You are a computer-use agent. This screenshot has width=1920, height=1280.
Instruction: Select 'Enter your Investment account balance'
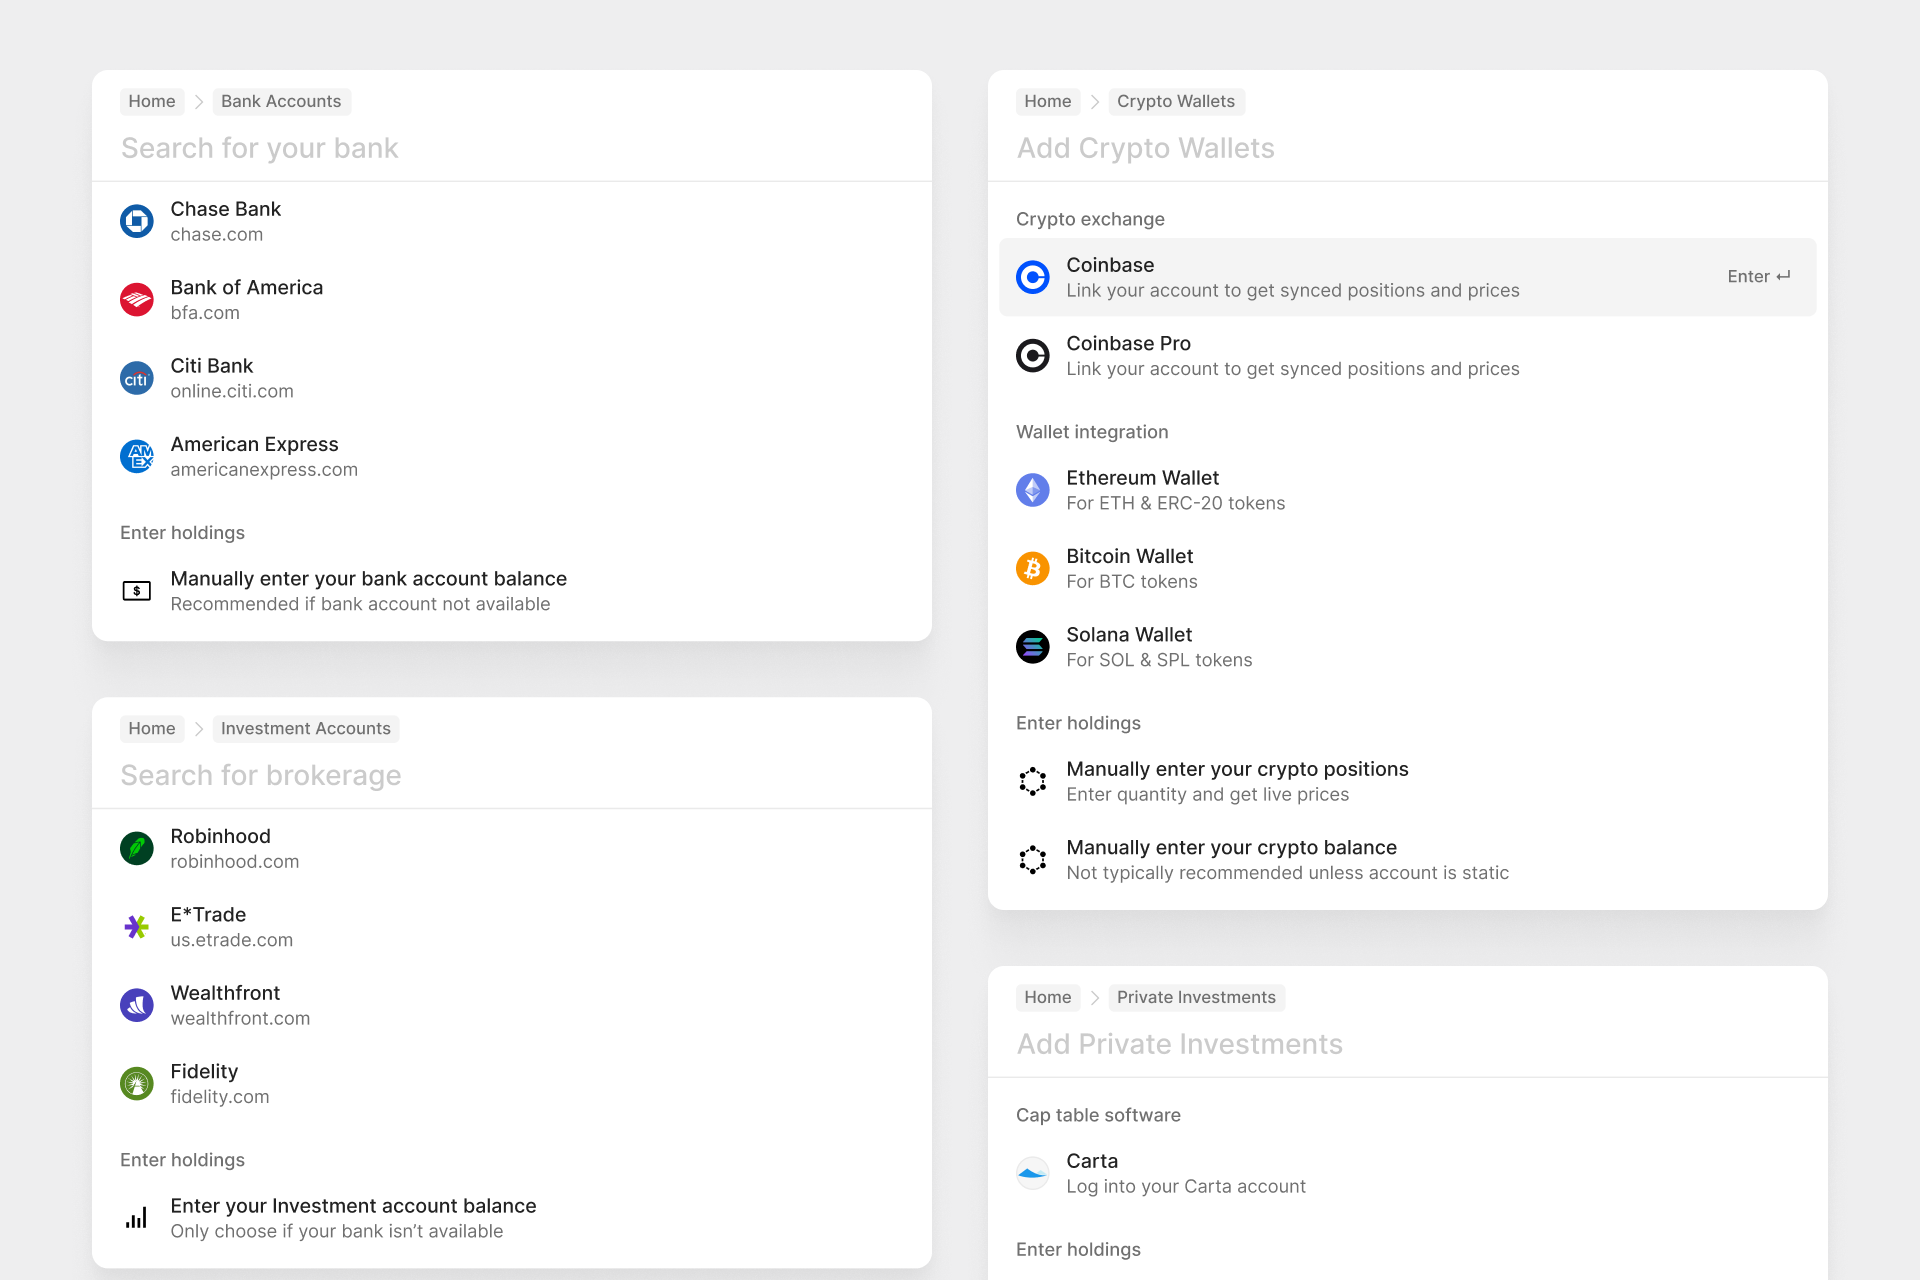[512, 1218]
